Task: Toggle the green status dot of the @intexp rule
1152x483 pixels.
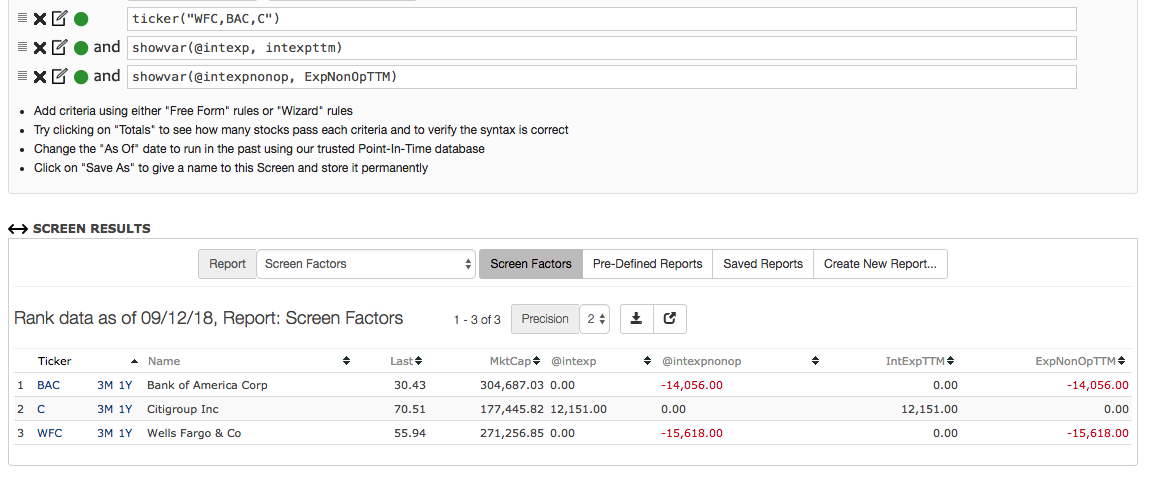Action: click(81, 48)
